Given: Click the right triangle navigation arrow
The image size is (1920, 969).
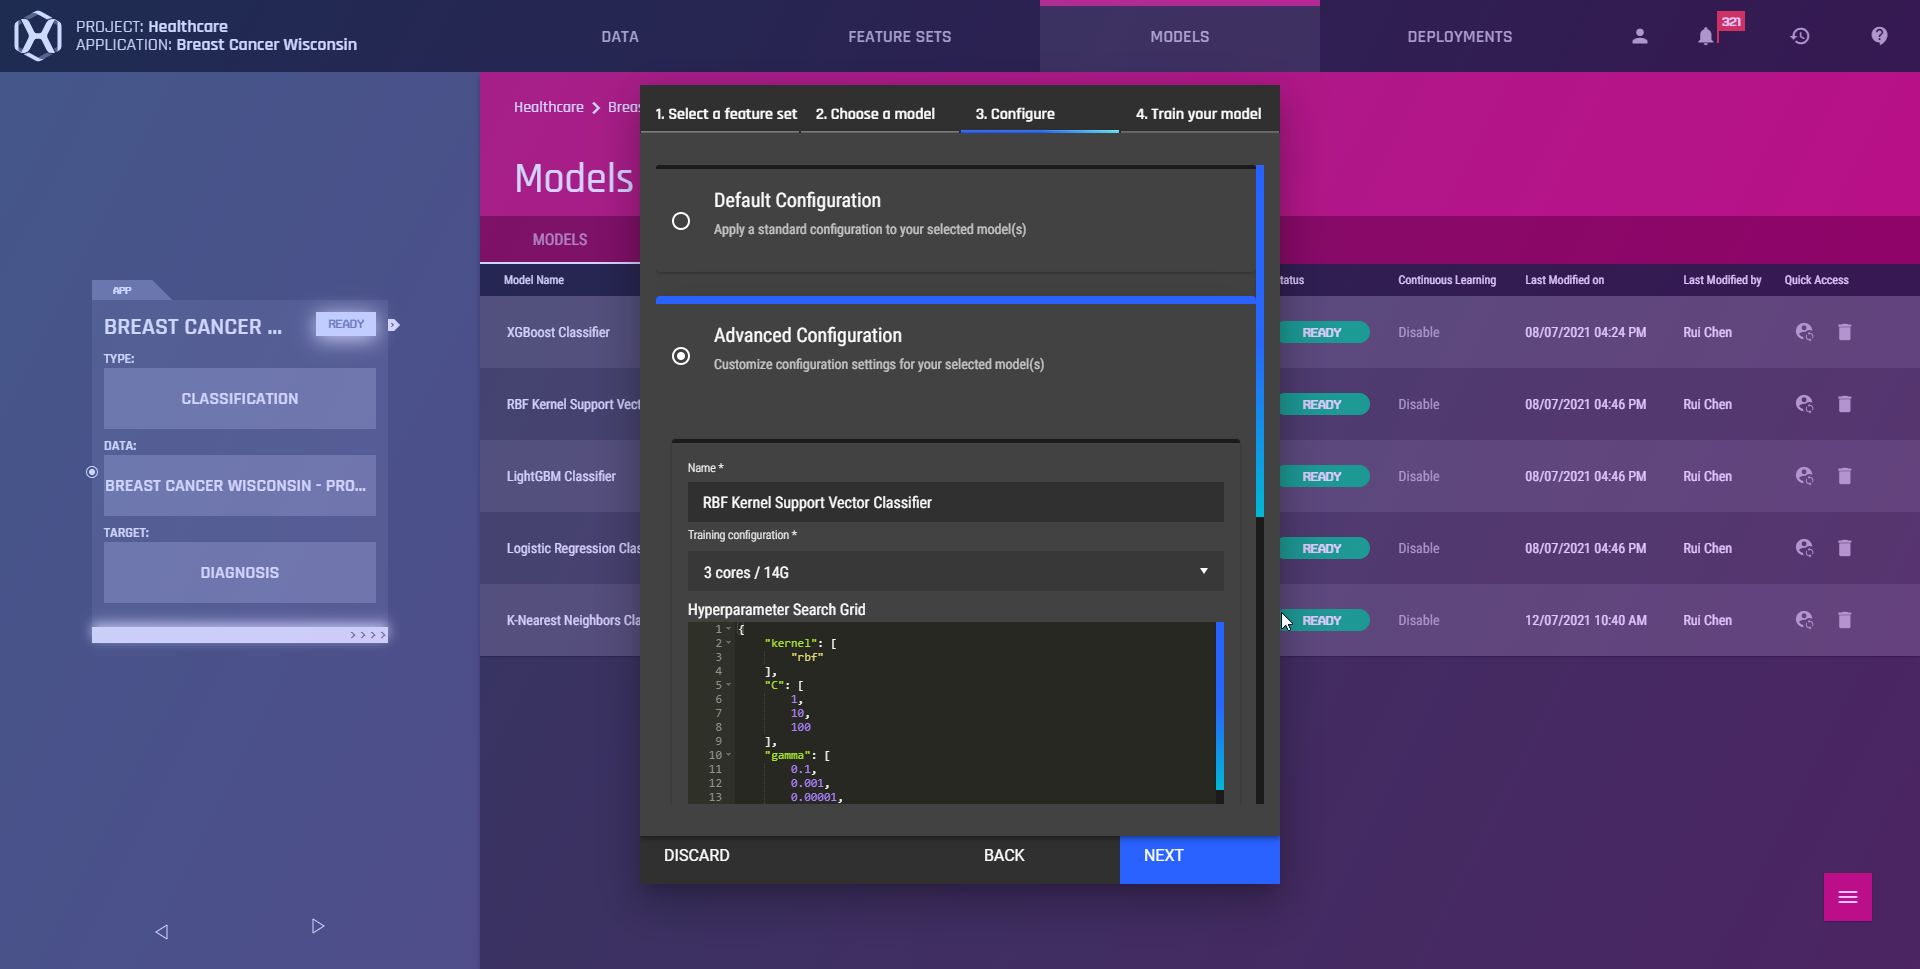Looking at the screenshot, I should coord(318,926).
